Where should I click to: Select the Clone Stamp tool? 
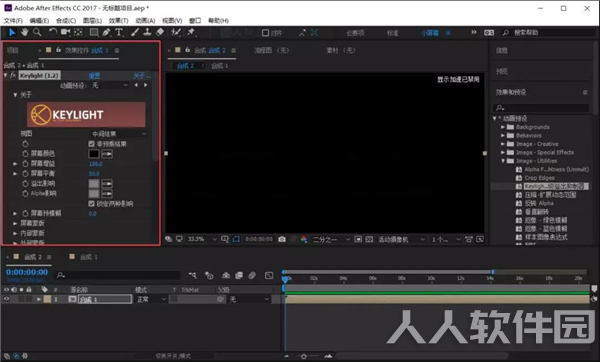[147, 33]
